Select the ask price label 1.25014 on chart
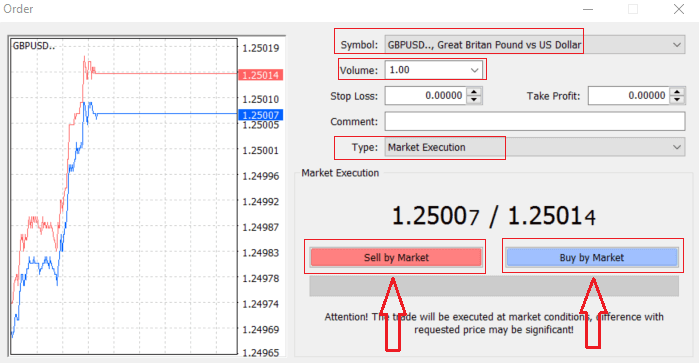Image resolution: width=699 pixels, height=363 pixels. [x=261, y=75]
